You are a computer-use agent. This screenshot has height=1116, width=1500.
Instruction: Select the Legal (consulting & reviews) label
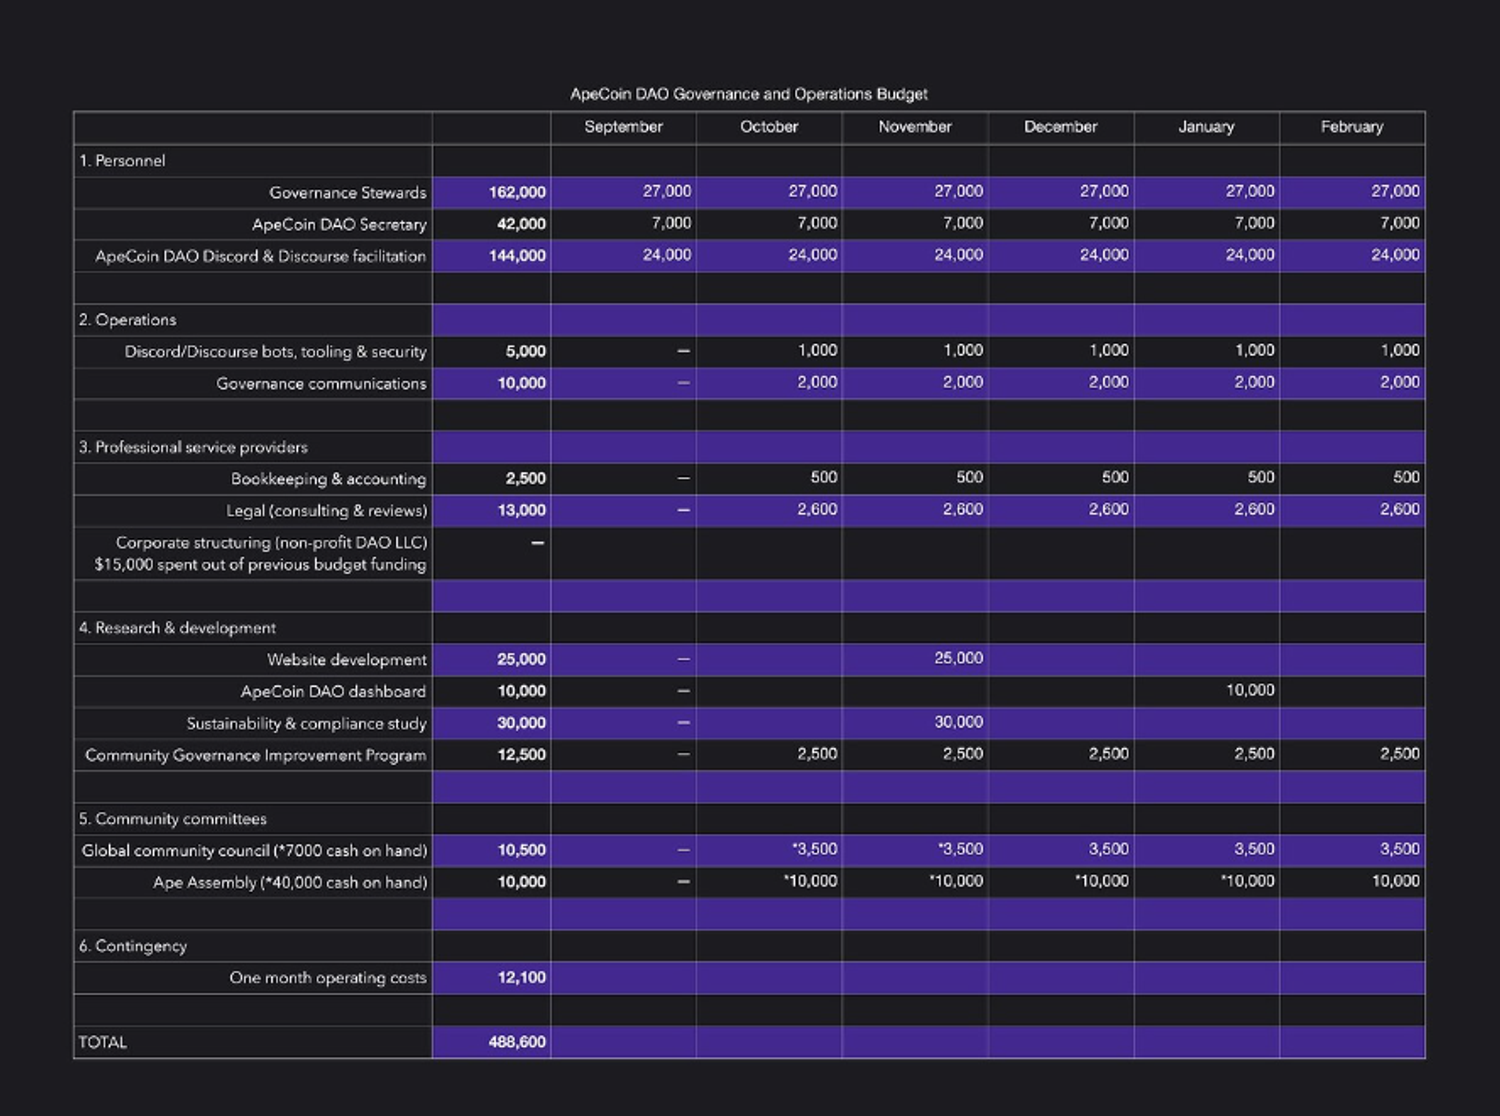coord(326,511)
